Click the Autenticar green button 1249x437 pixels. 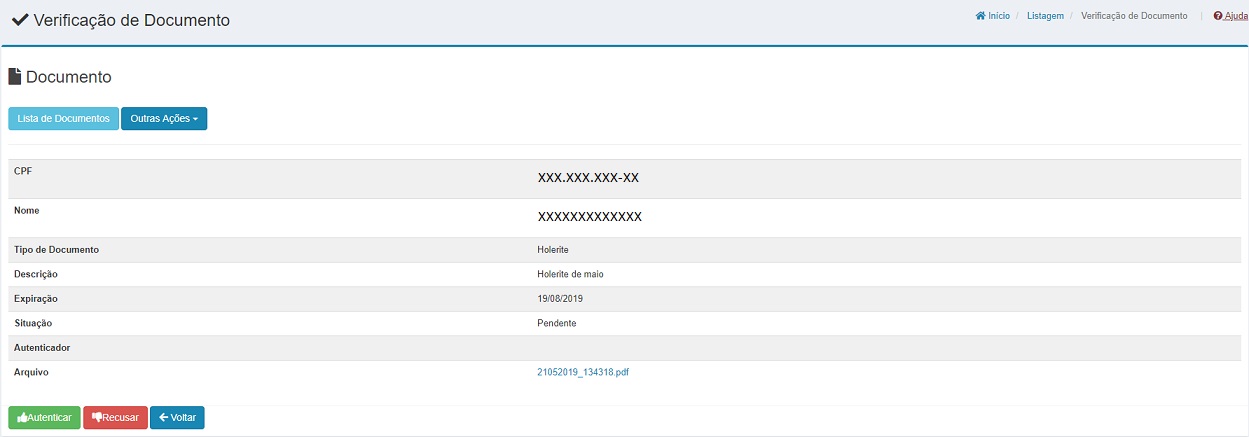44,417
